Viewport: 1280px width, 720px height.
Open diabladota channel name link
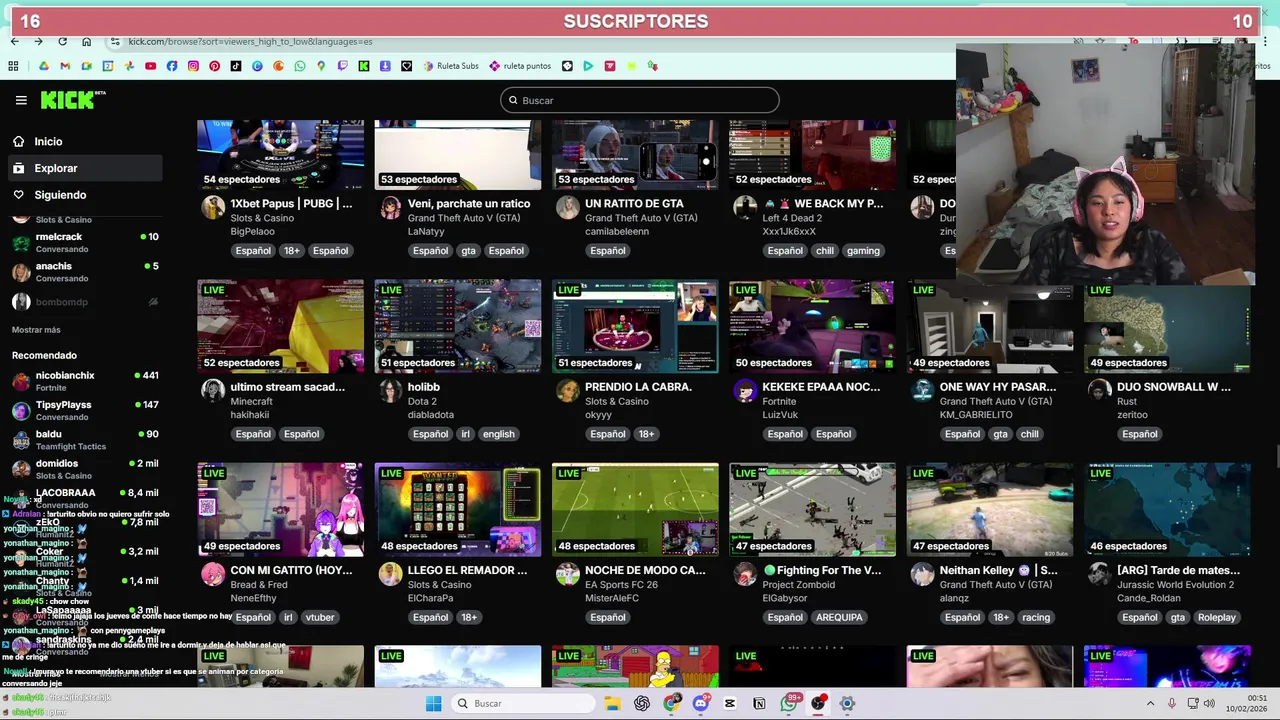click(432, 415)
